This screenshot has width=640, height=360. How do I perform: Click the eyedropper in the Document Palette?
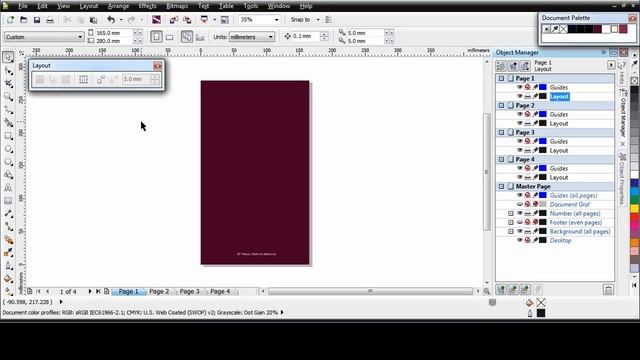pos(555,29)
